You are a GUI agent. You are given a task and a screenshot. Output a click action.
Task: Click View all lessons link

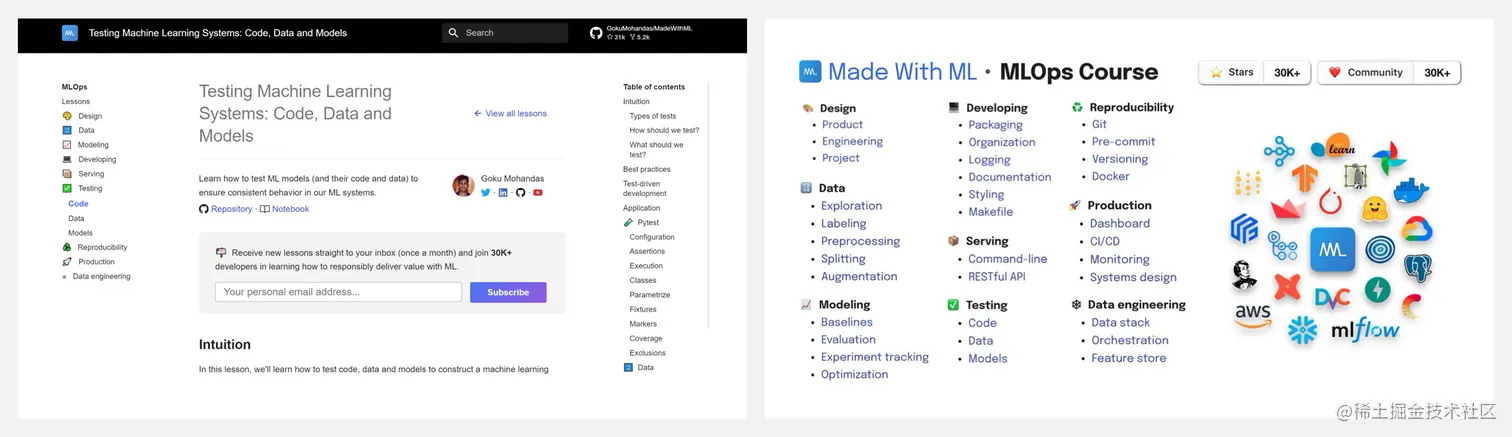510,114
